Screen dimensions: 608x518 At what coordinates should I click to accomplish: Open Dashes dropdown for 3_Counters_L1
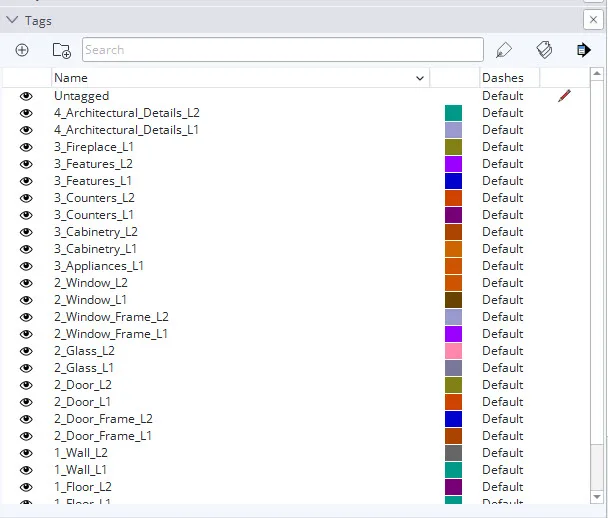(x=503, y=215)
